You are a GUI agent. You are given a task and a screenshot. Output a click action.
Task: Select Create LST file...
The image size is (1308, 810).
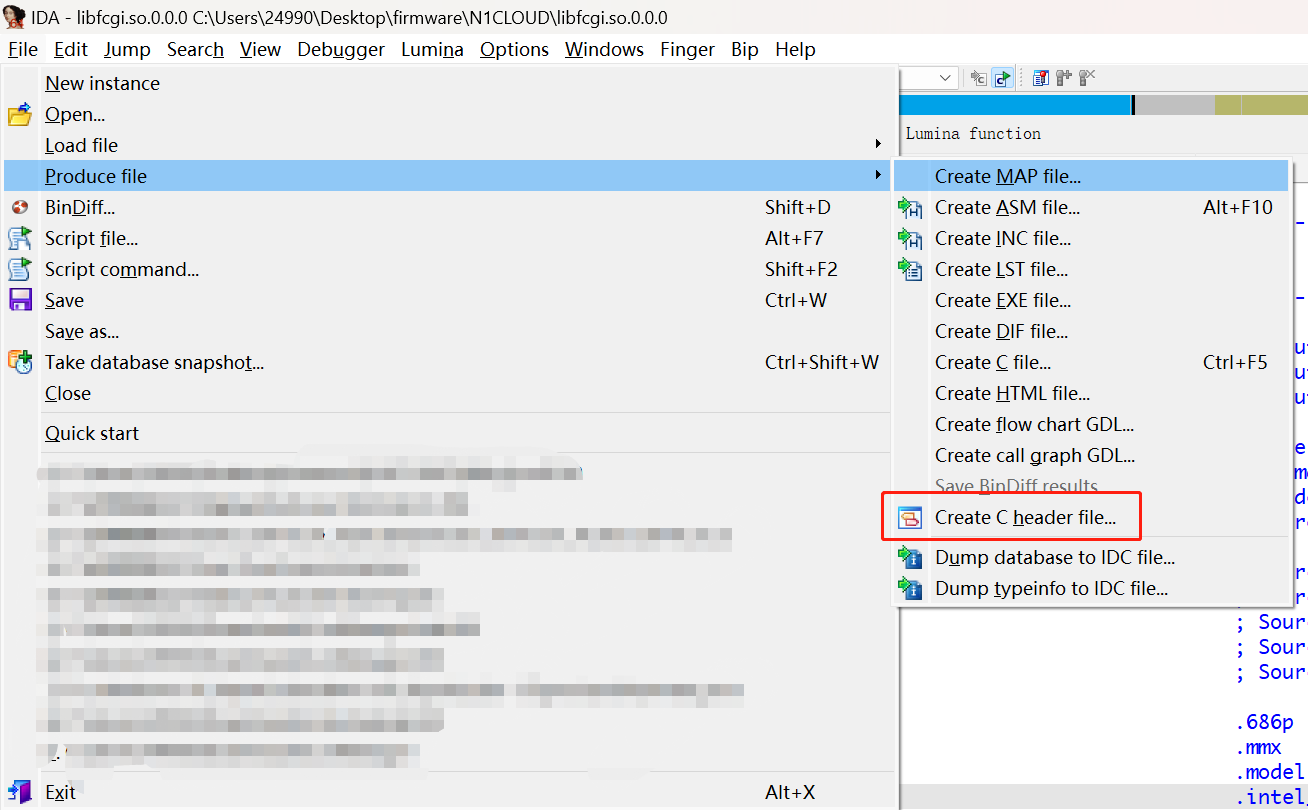coord(1091,269)
